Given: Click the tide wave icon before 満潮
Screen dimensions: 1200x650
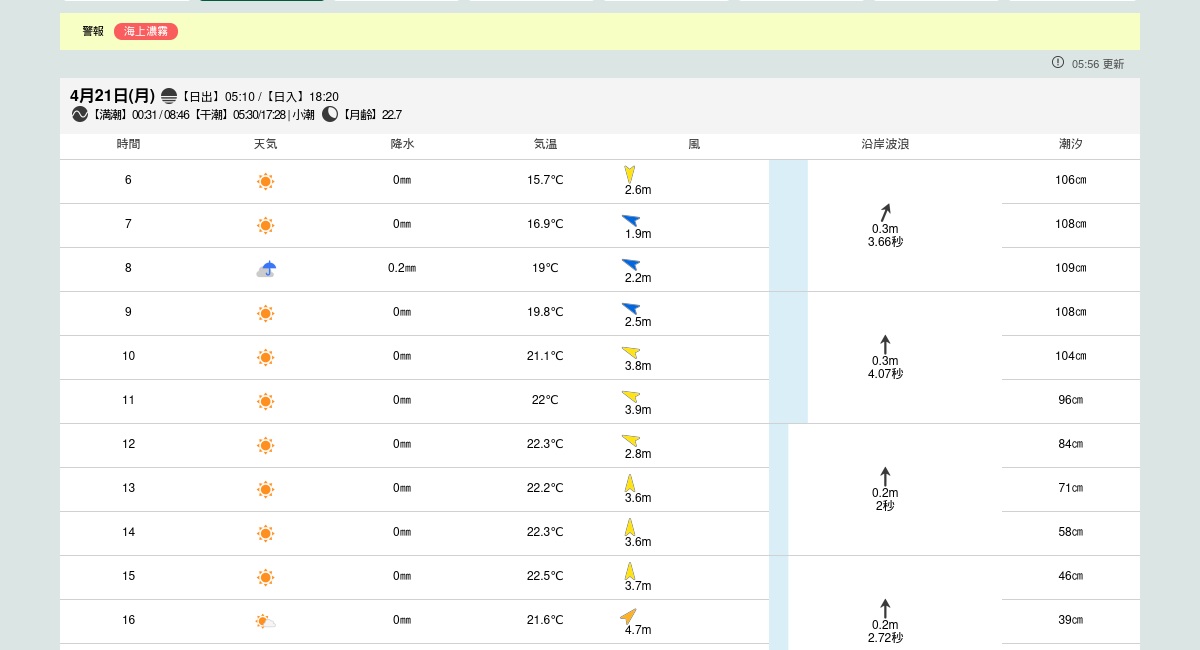Looking at the screenshot, I should coord(80,114).
